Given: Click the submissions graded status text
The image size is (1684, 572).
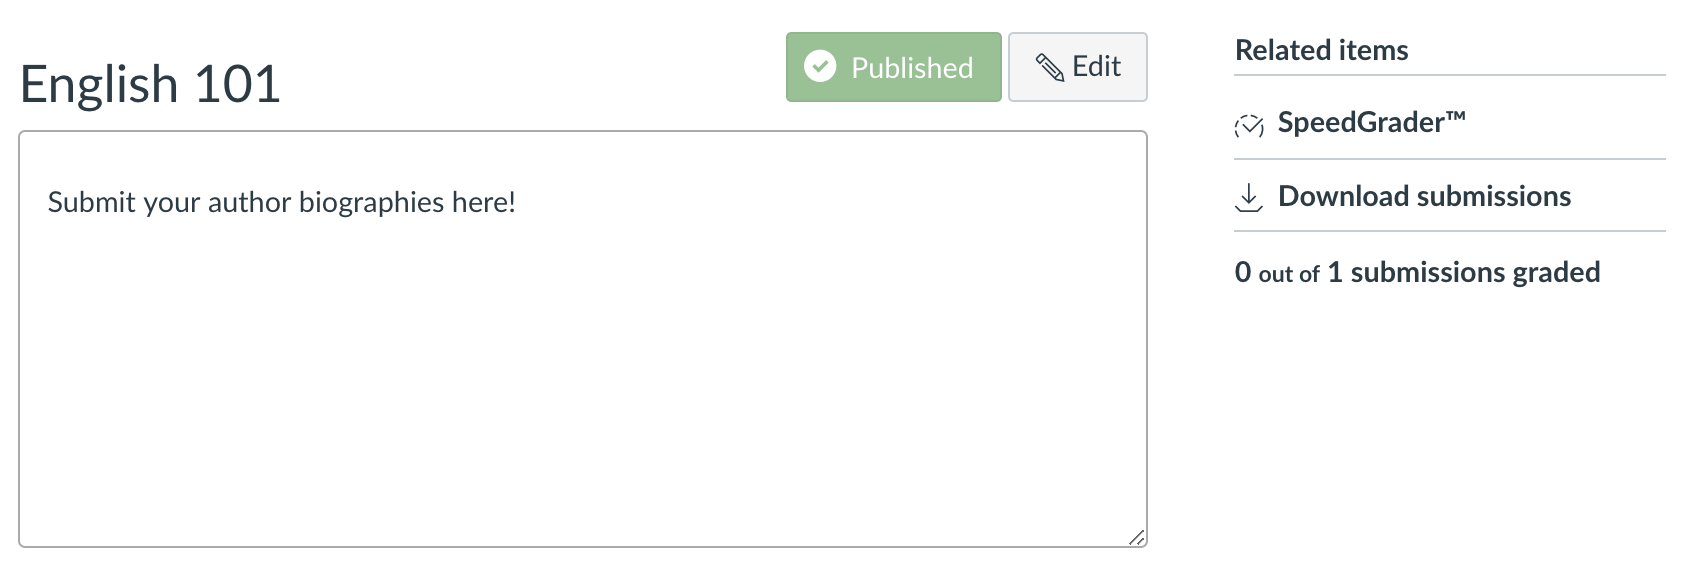Looking at the screenshot, I should (1475, 272).
